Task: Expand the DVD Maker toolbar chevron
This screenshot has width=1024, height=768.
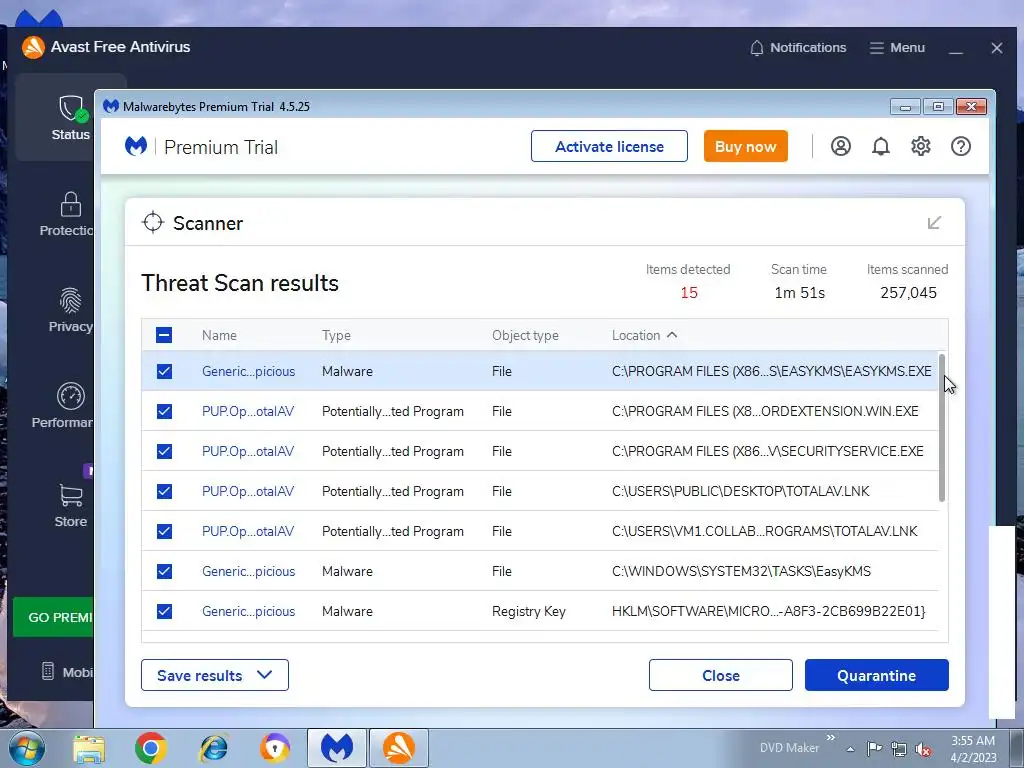Action: (831, 738)
